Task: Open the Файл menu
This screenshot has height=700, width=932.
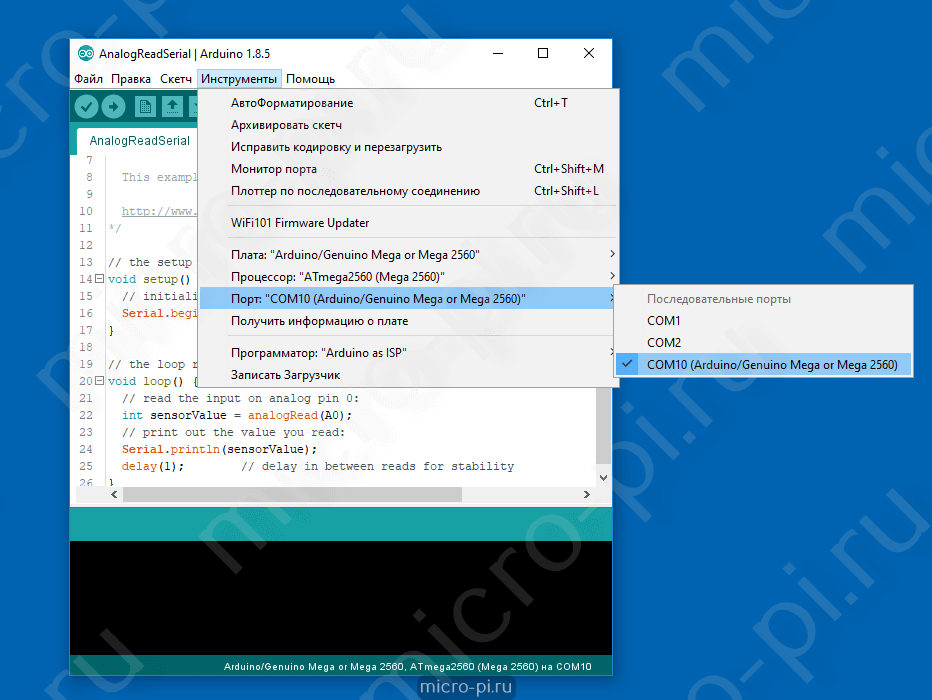Action: tap(88, 79)
